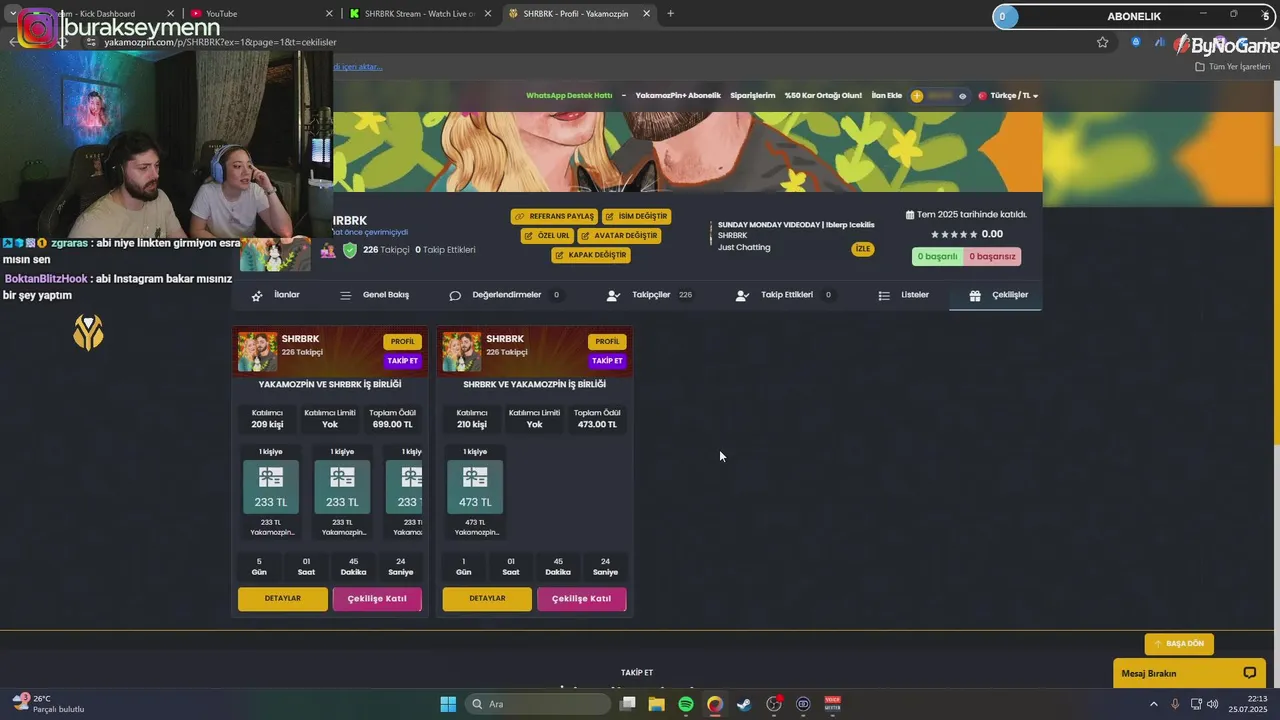Click the yellow plus balance icon
Screen dimensions: 1280x720
click(917, 96)
